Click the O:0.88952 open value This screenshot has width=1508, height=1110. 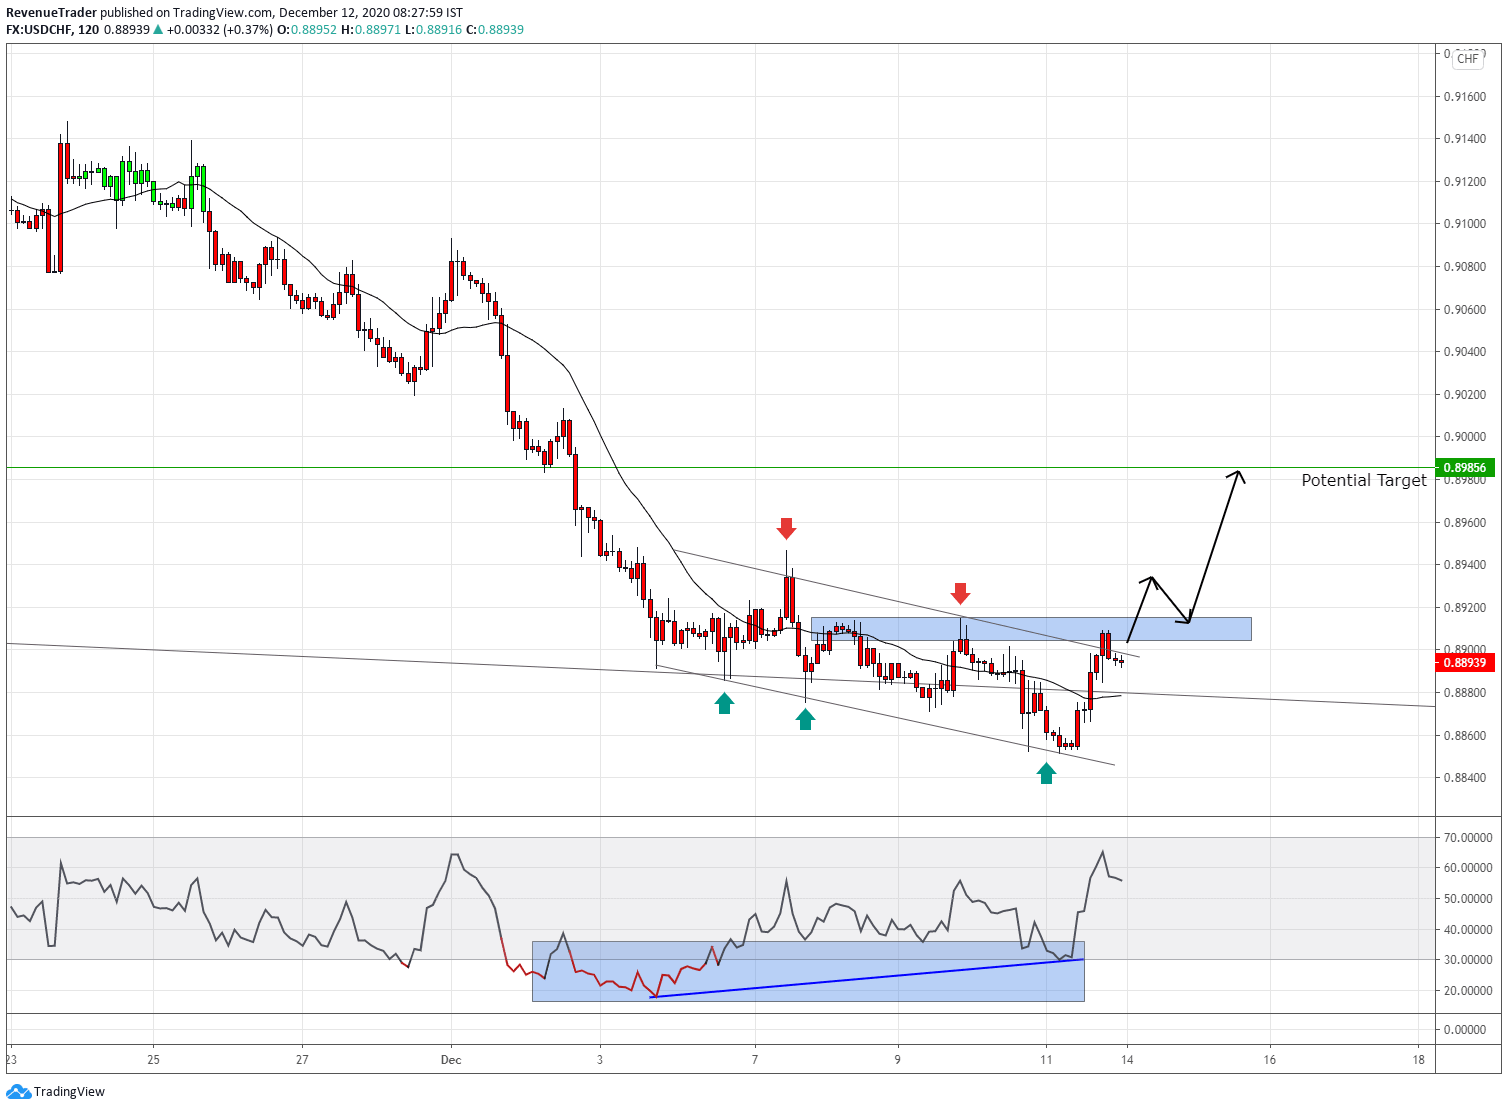tap(307, 30)
